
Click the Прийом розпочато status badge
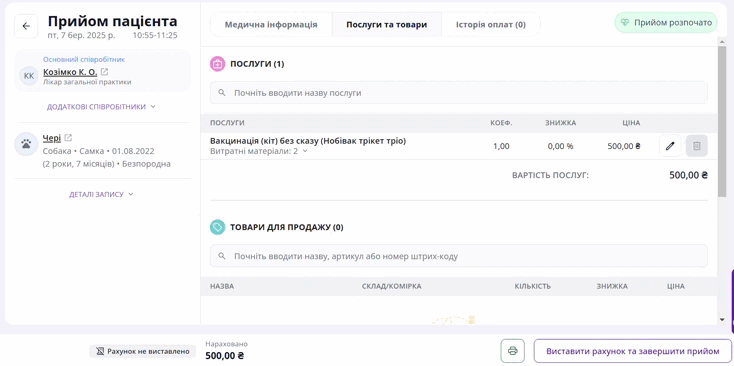(x=666, y=22)
